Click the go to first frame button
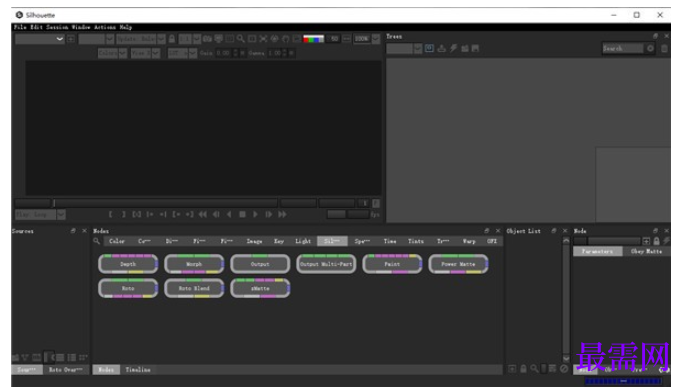Screen dimensions: 688x388 202,215
